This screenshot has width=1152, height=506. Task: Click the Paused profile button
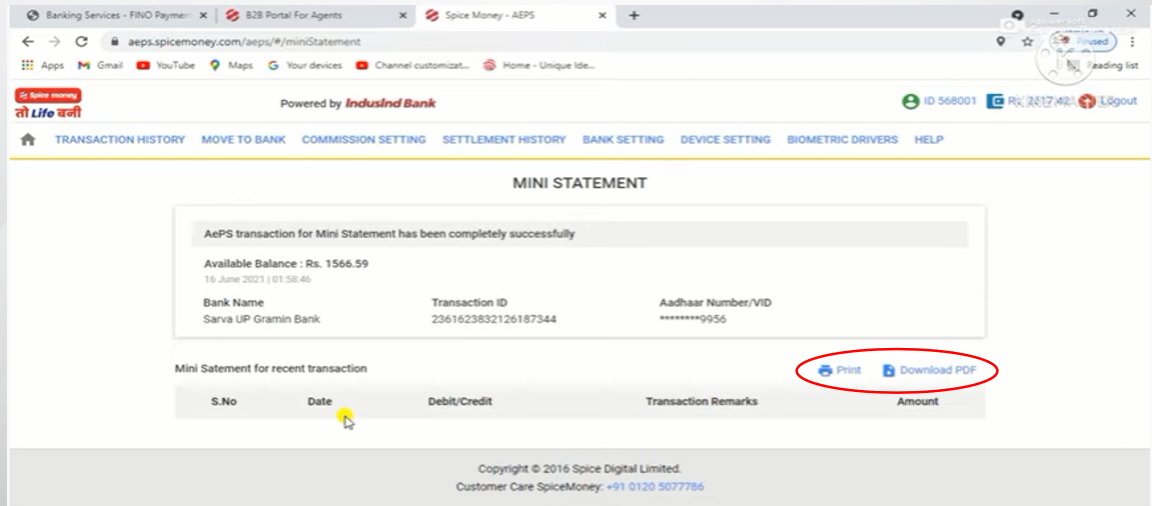(1084, 42)
